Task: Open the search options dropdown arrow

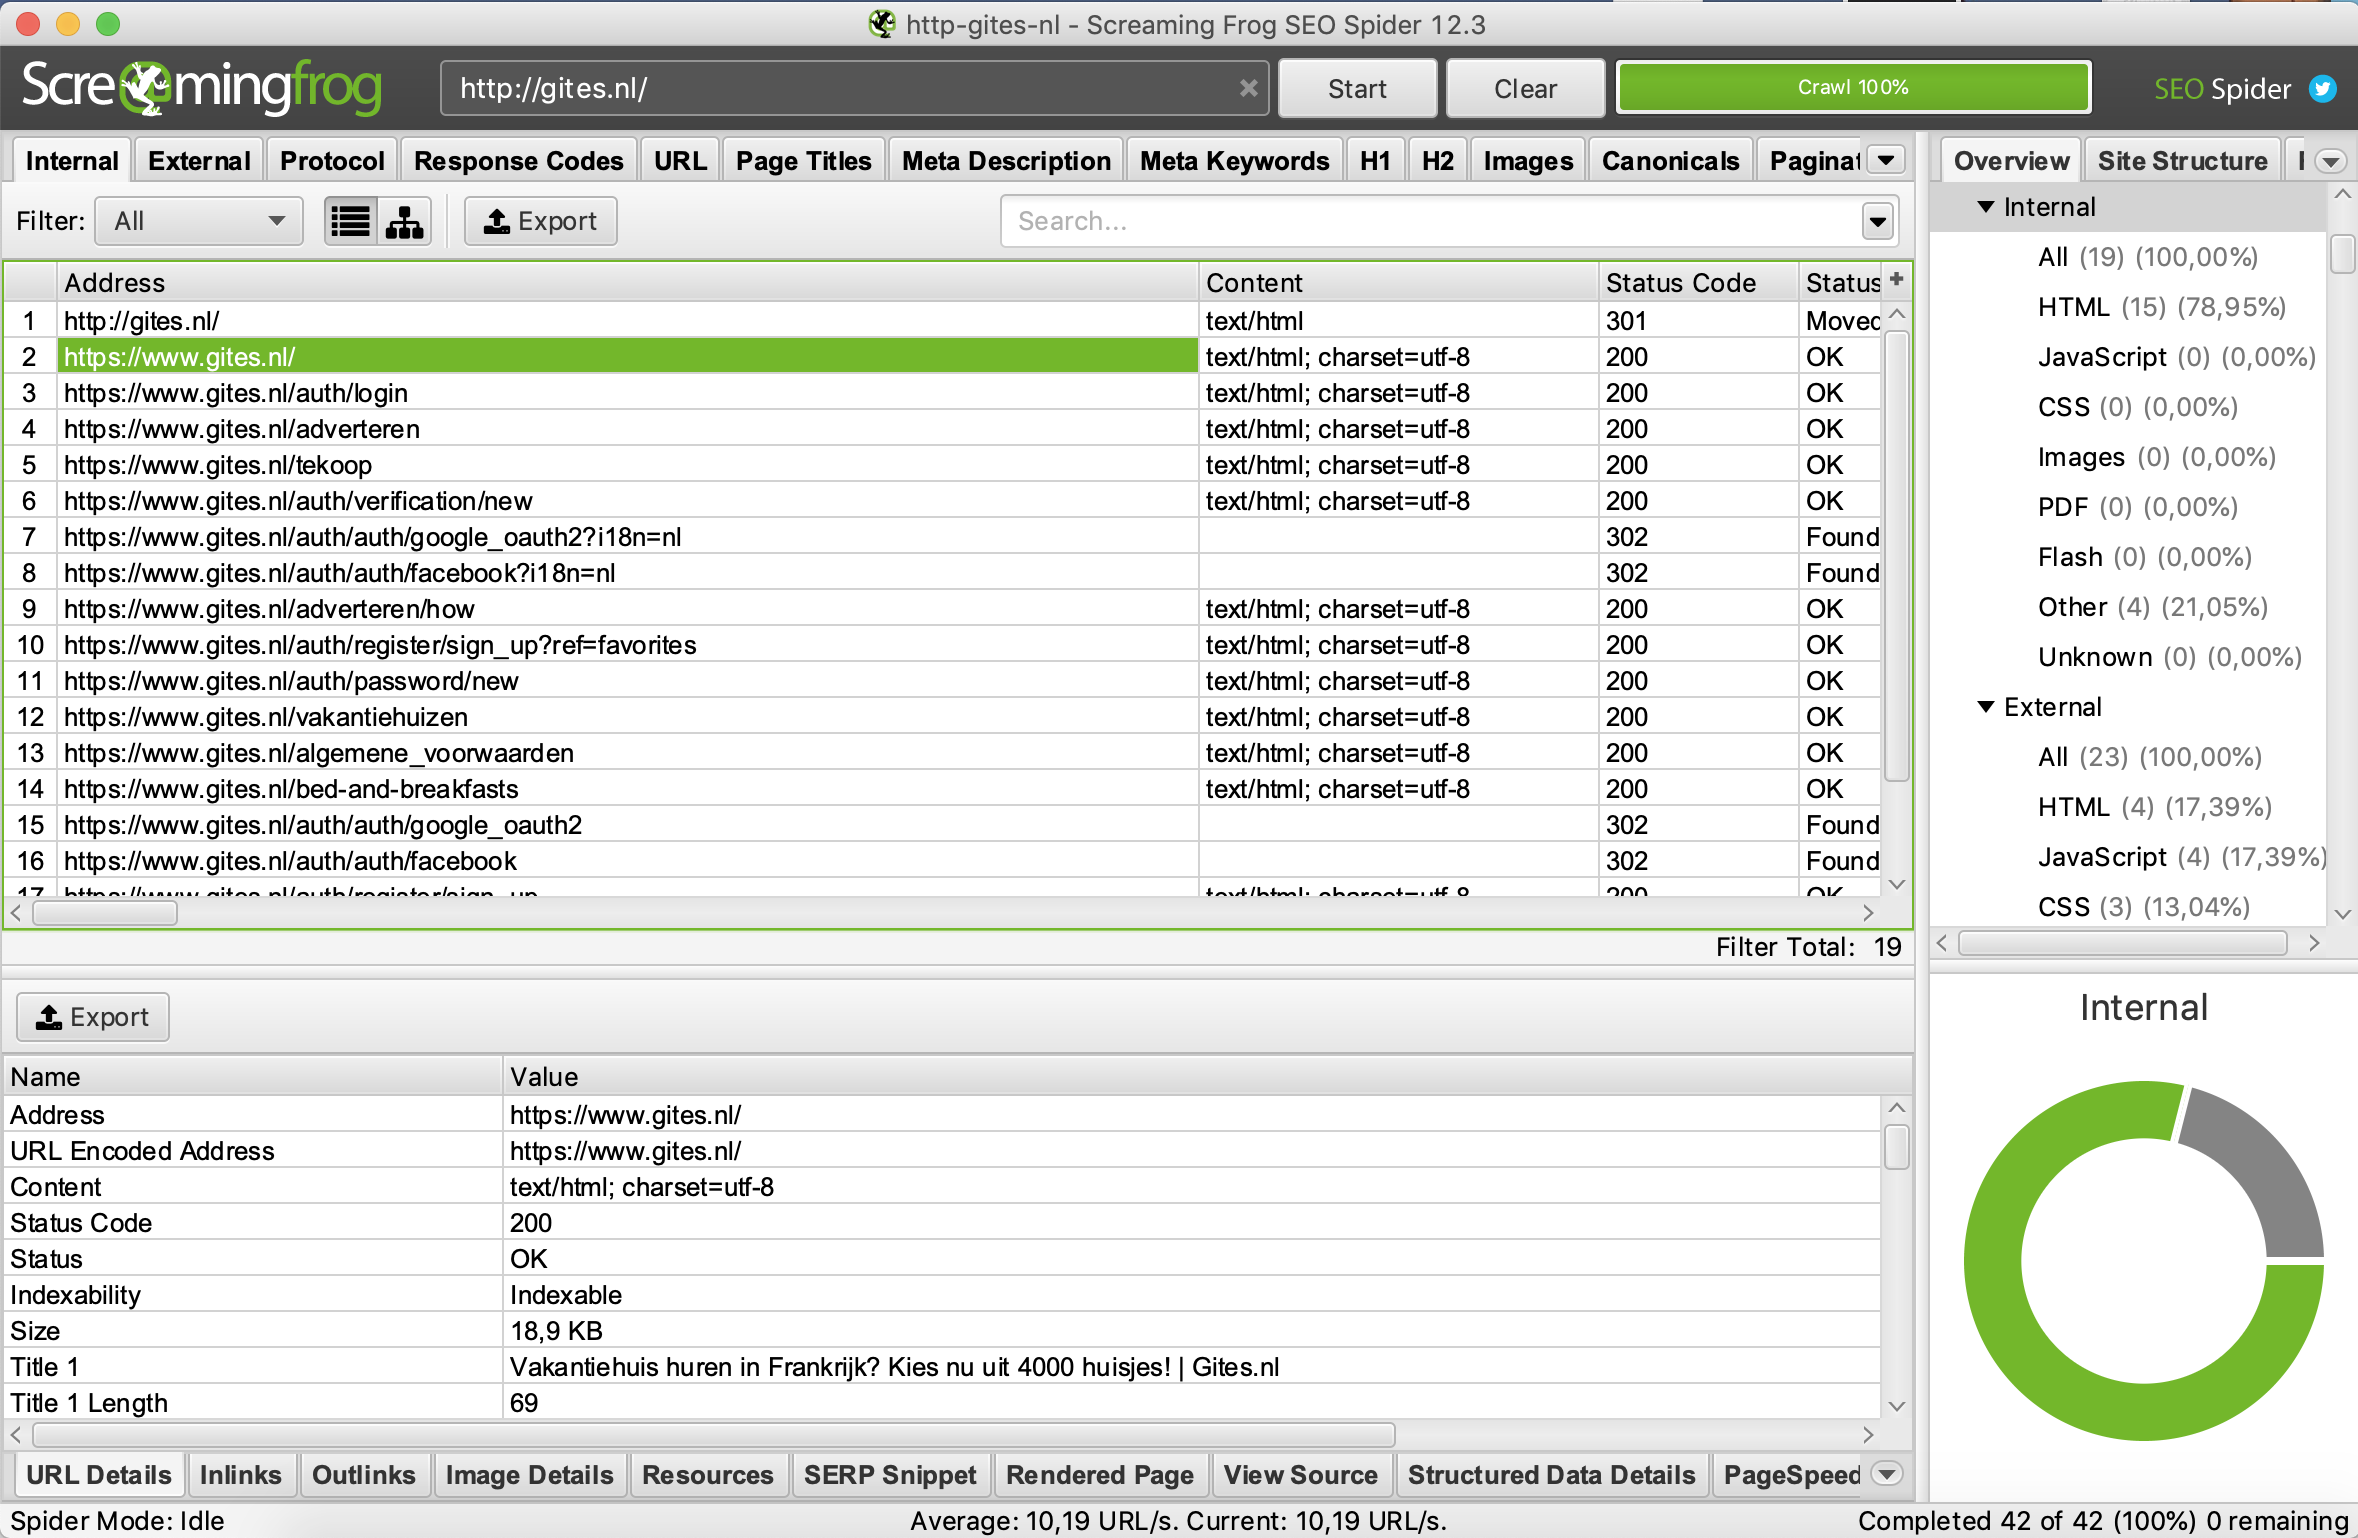Action: [x=1877, y=221]
